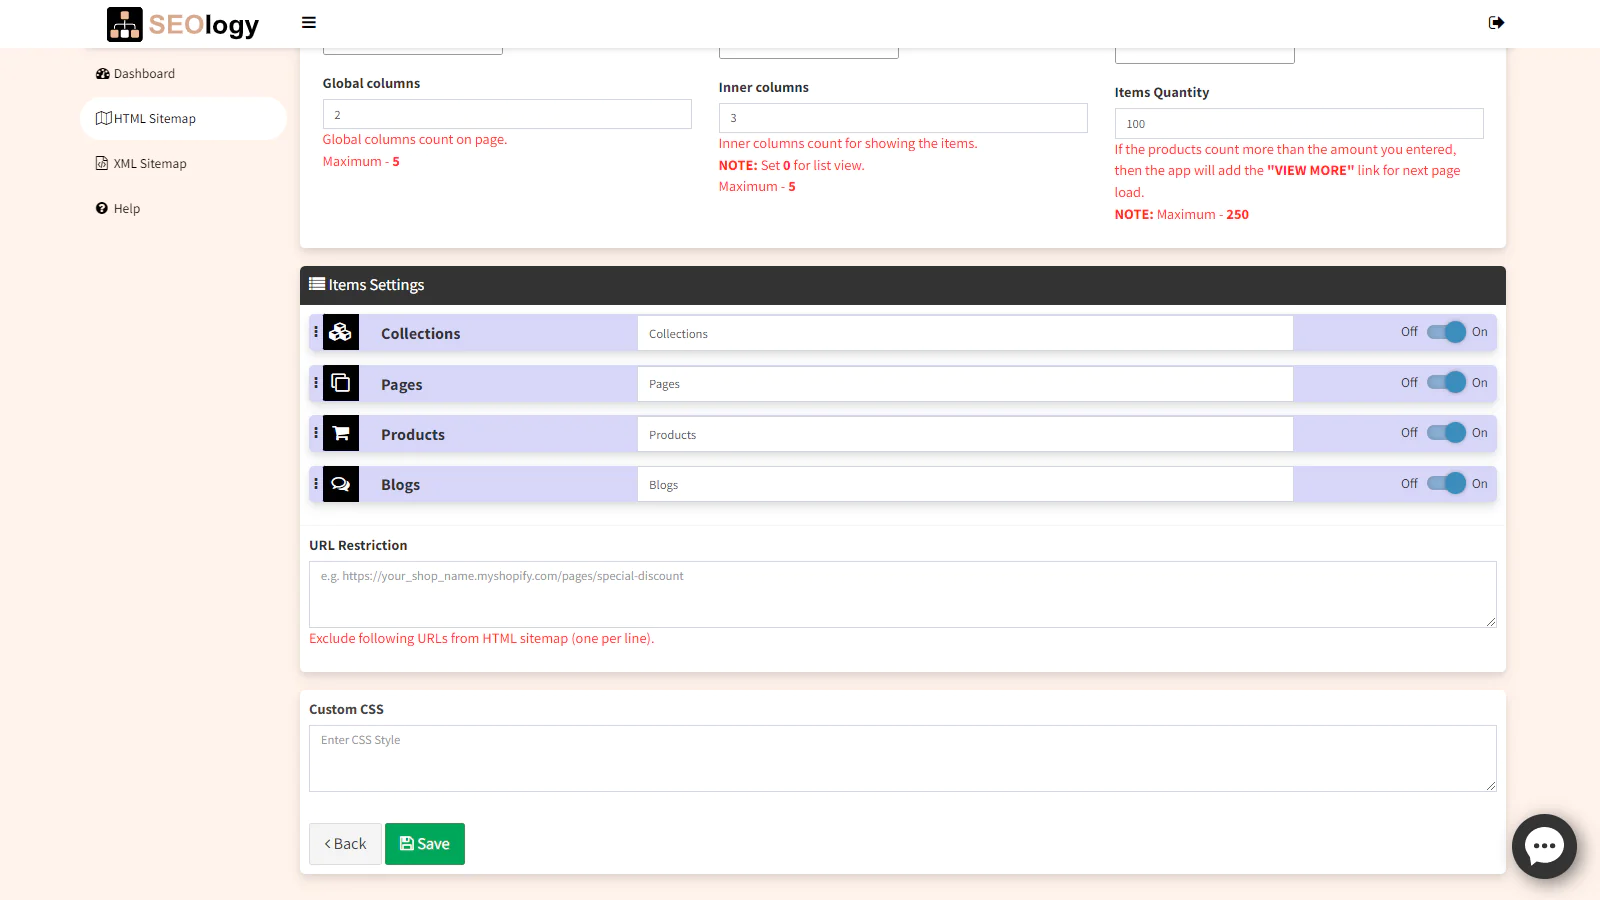Screen dimensions: 1600x900
Task: Open the live chat bubble
Action: pyautogui.click(x=1544, y=846)
